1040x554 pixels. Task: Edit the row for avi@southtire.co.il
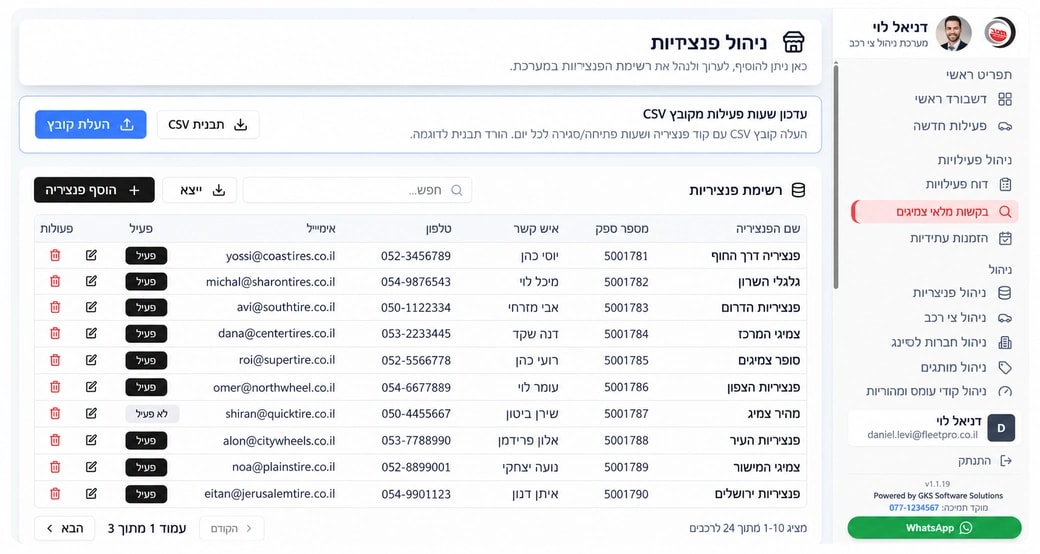91,307
